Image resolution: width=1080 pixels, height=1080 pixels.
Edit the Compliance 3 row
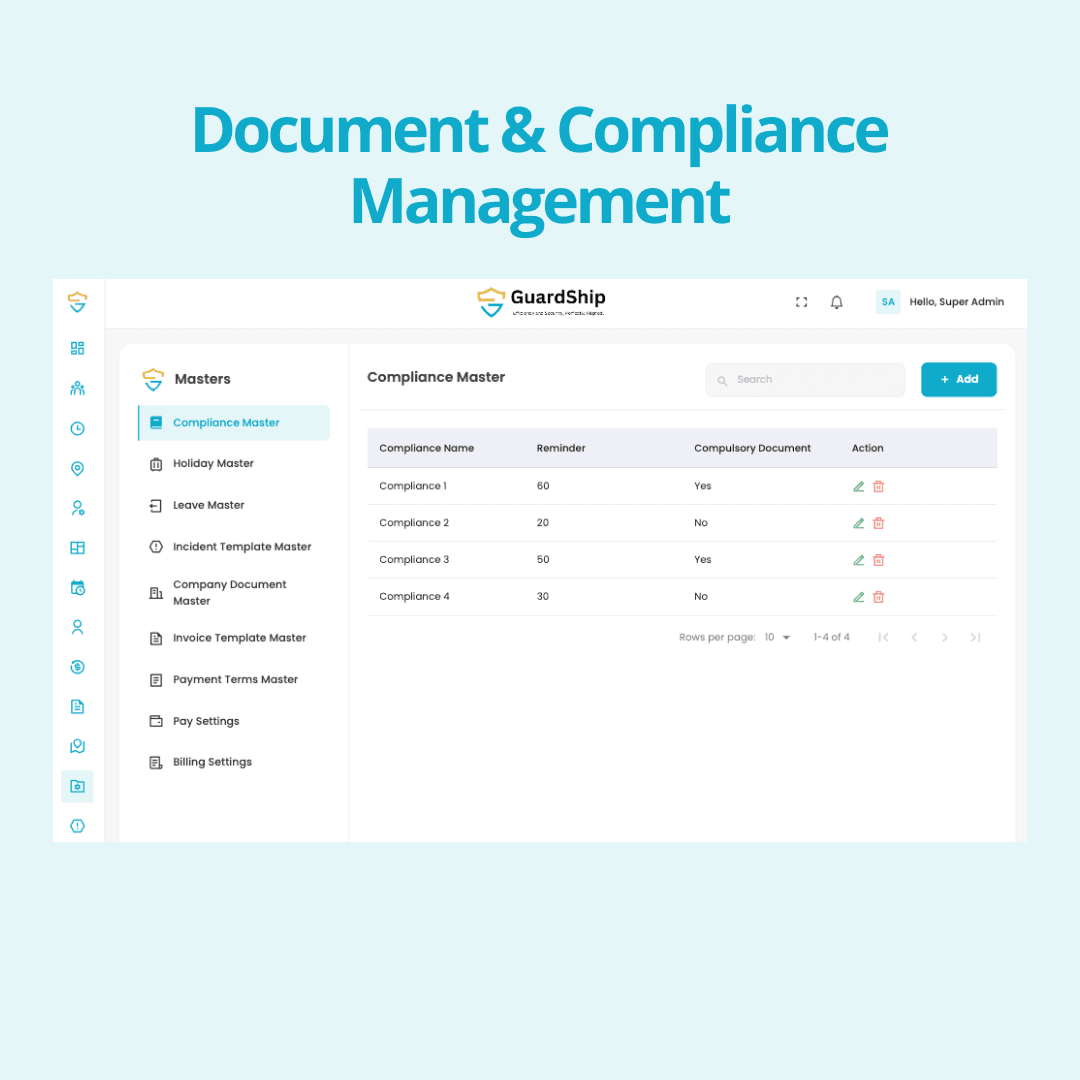click(858, 560)
